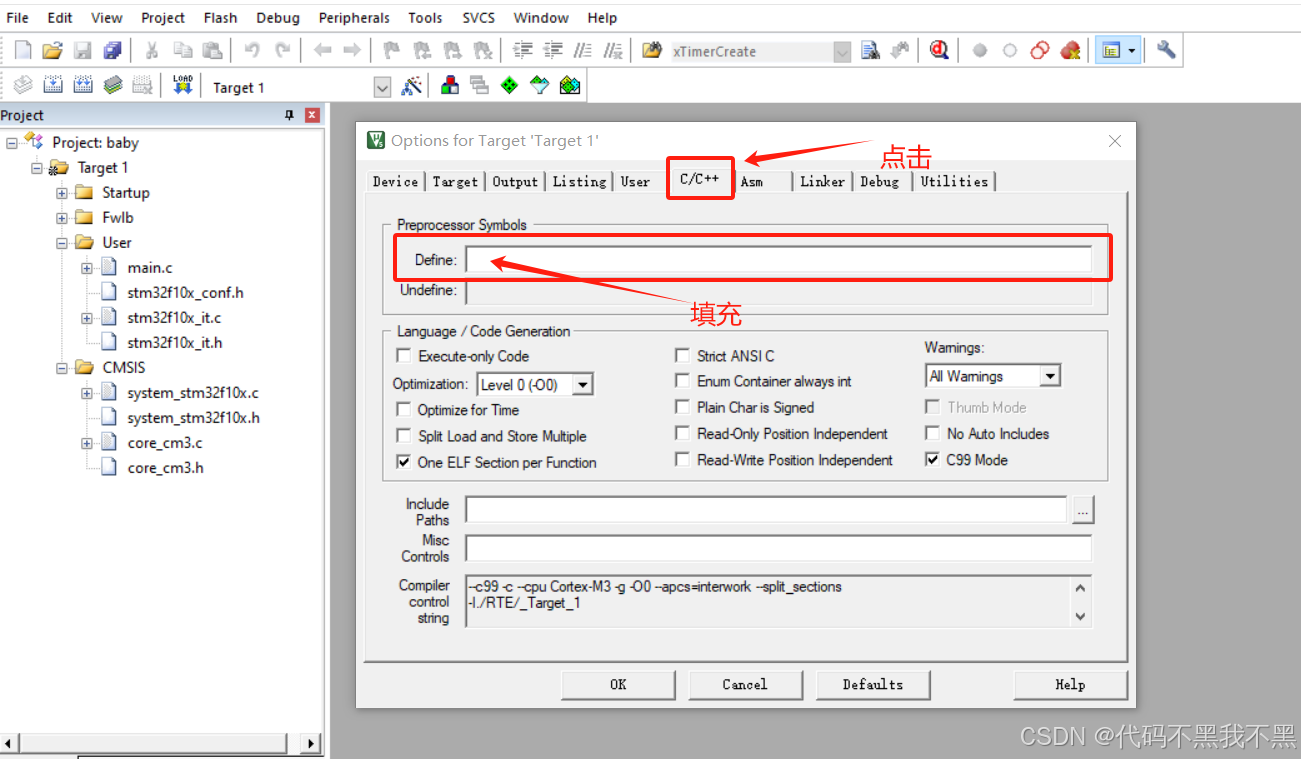Viewport: 1301px width, 759px height.
Task: Launch the Pack Installer icon
Action: pos(570,86)
